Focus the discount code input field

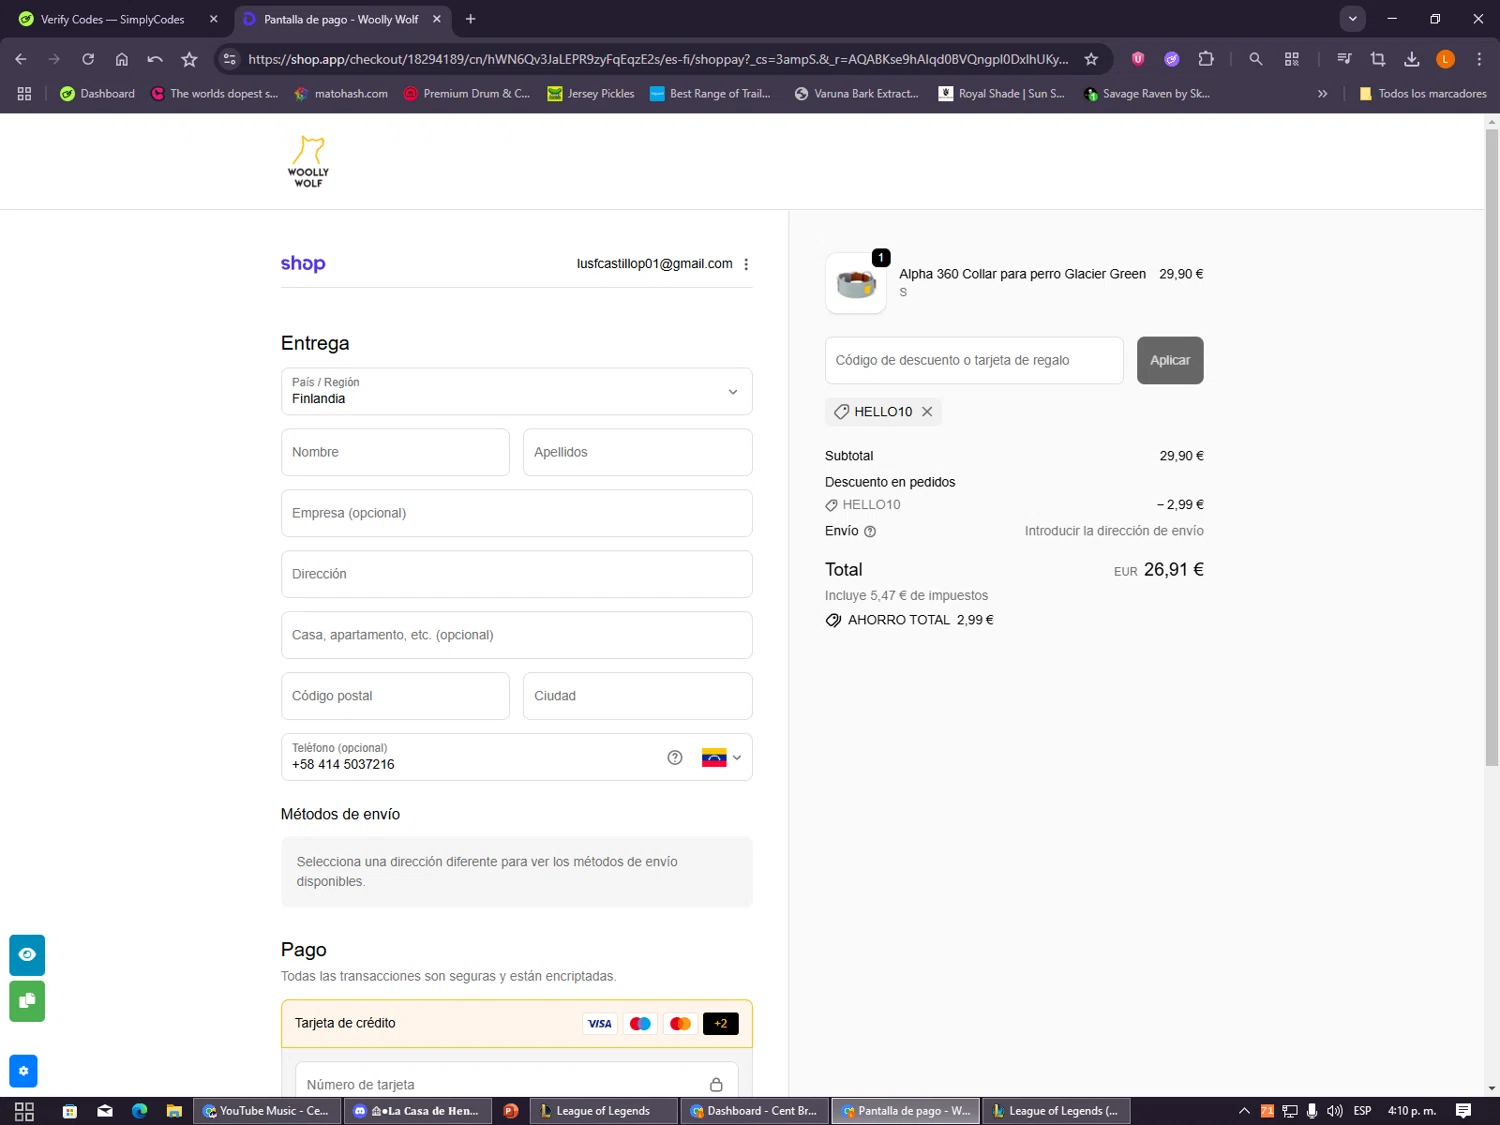[x=974, y=360]
